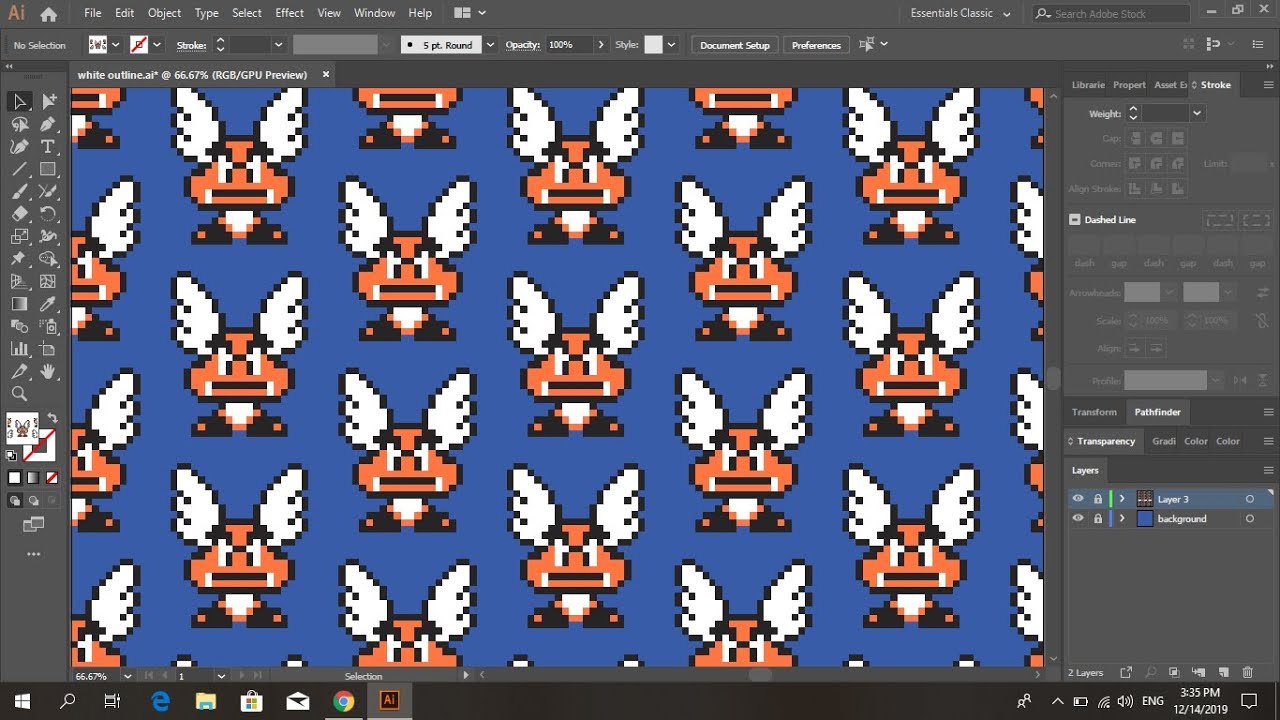Open the Essentials Classic workspace dropdown

point(961,14)
